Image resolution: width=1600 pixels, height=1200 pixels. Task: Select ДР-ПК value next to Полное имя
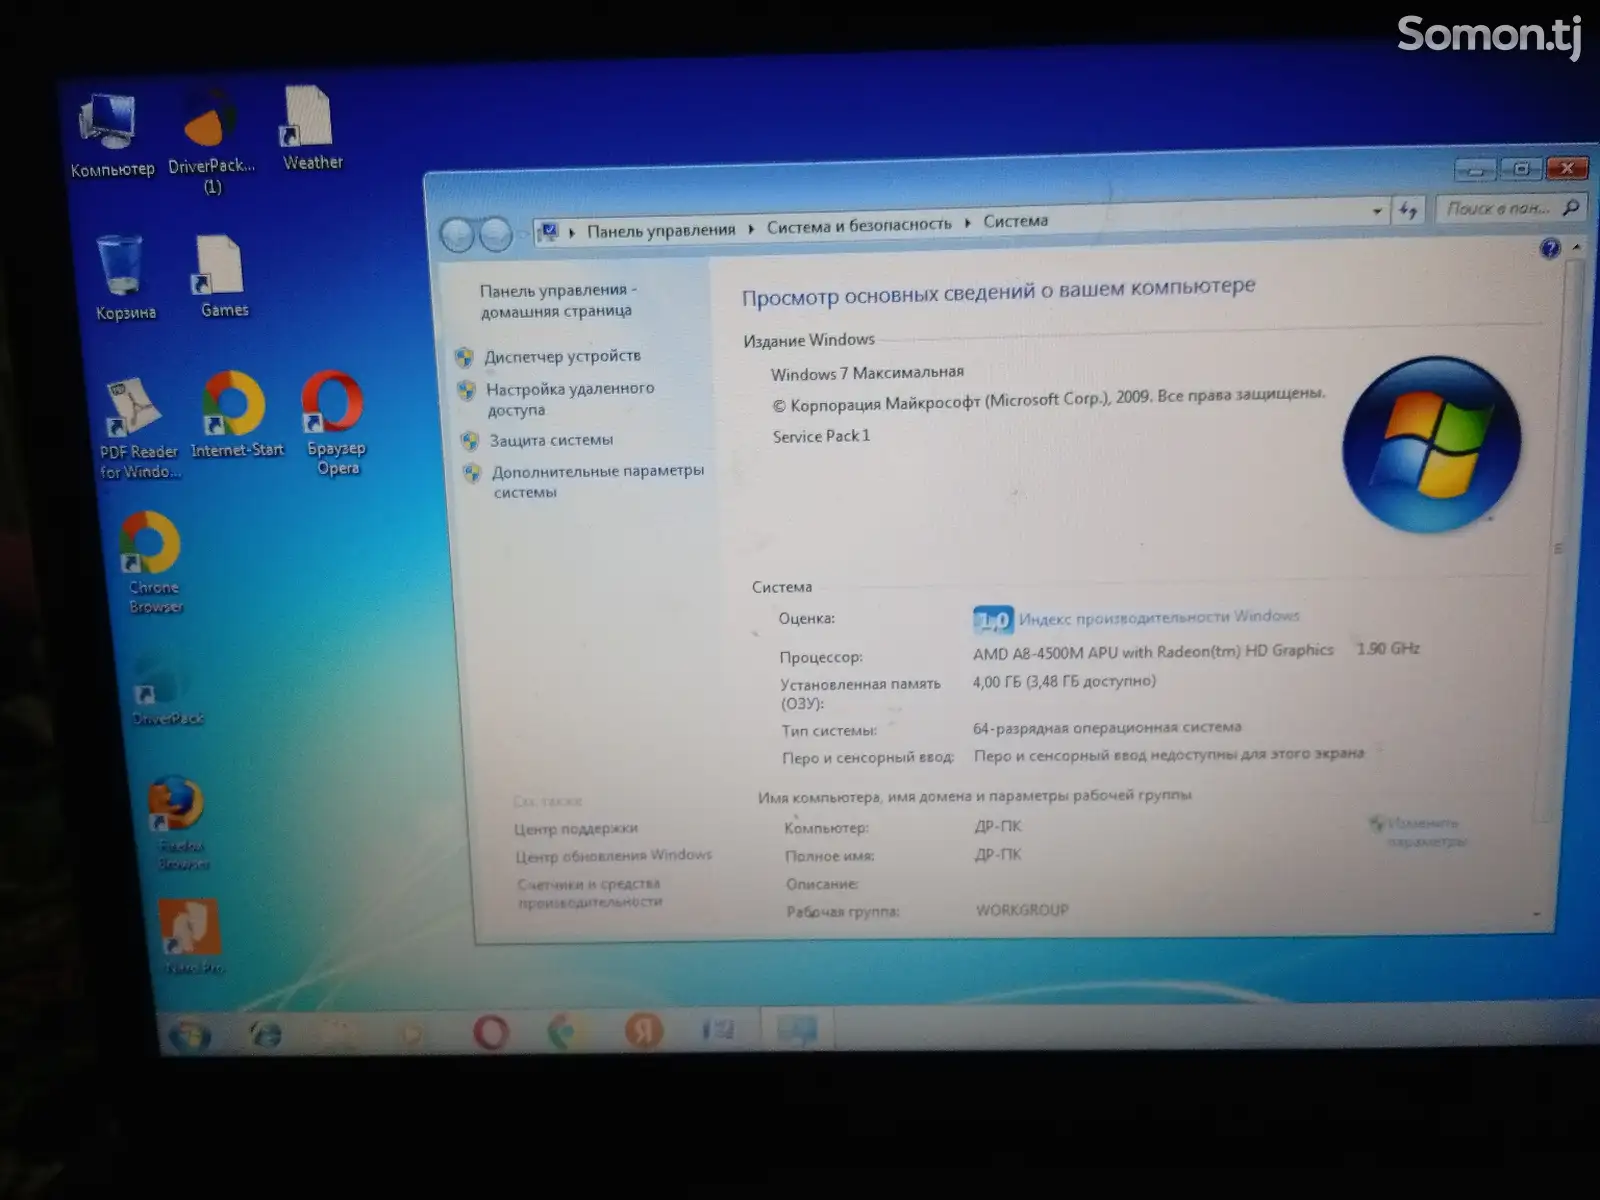coord(998,855)
